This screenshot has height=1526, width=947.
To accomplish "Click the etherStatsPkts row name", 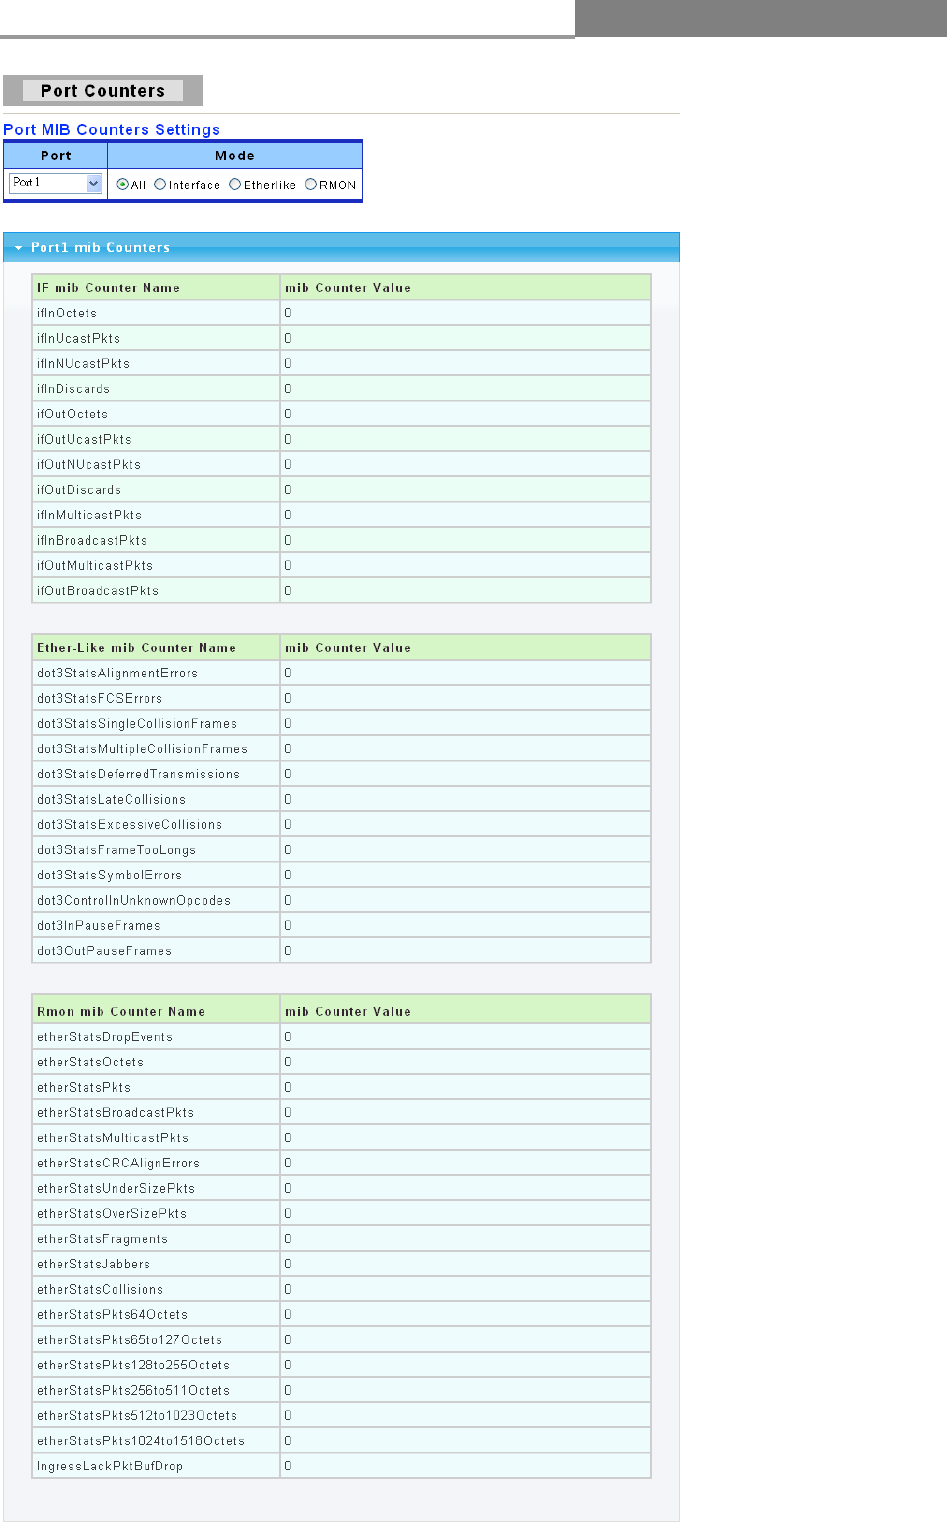I will point(84,1087).
